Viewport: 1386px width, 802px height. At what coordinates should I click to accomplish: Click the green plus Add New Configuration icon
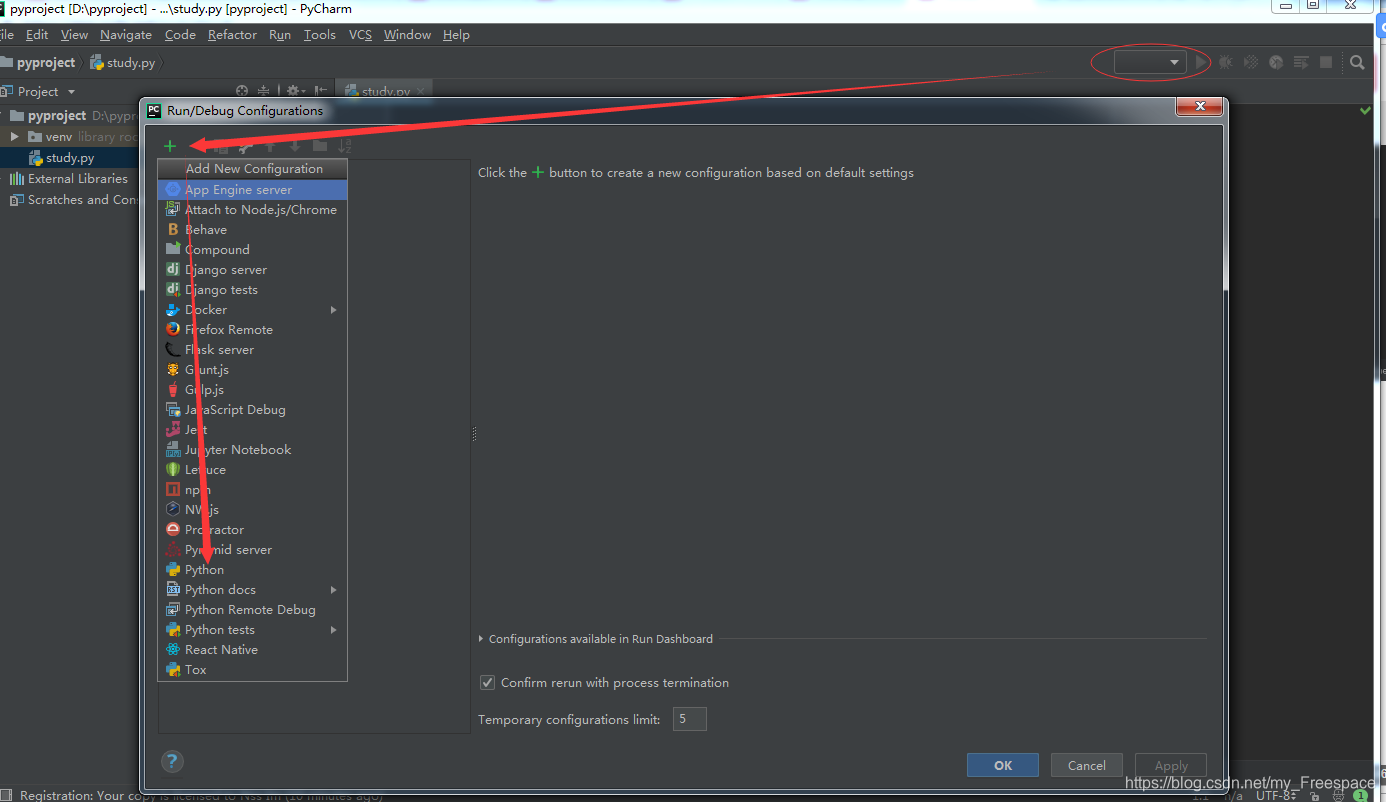click(x=170, y=146)
